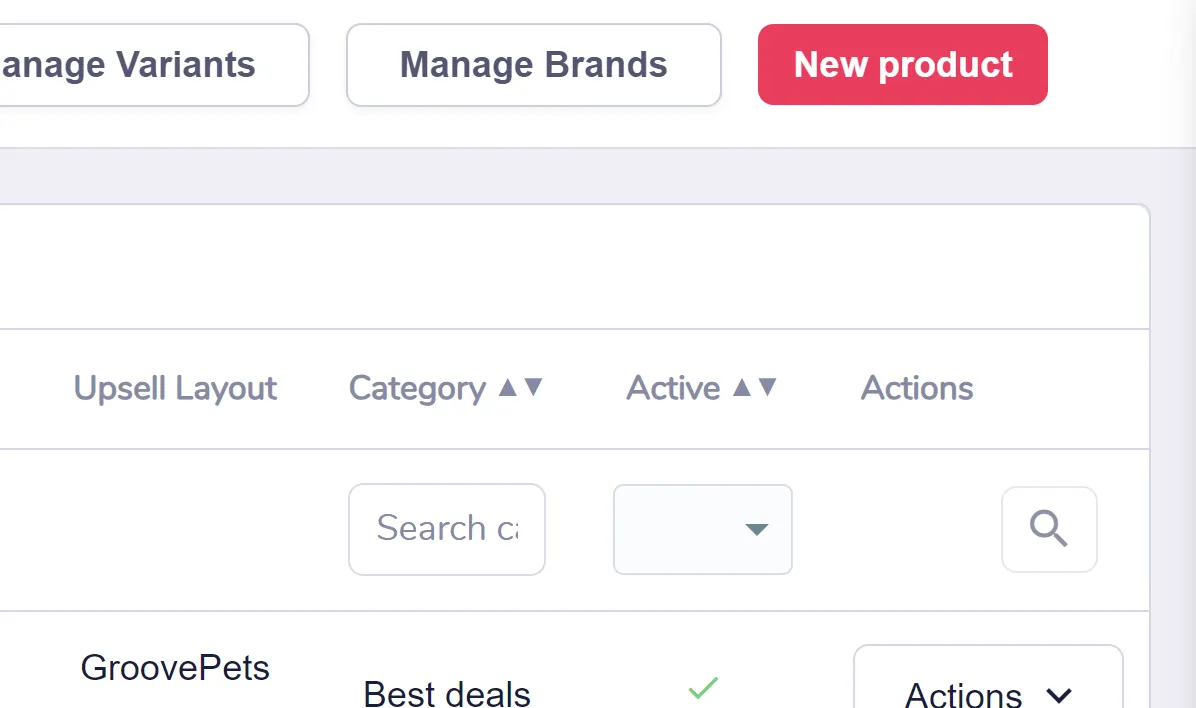The image size is (1196, 708).
Task: Sort Active column descending arrow
Action: (767, 388)
